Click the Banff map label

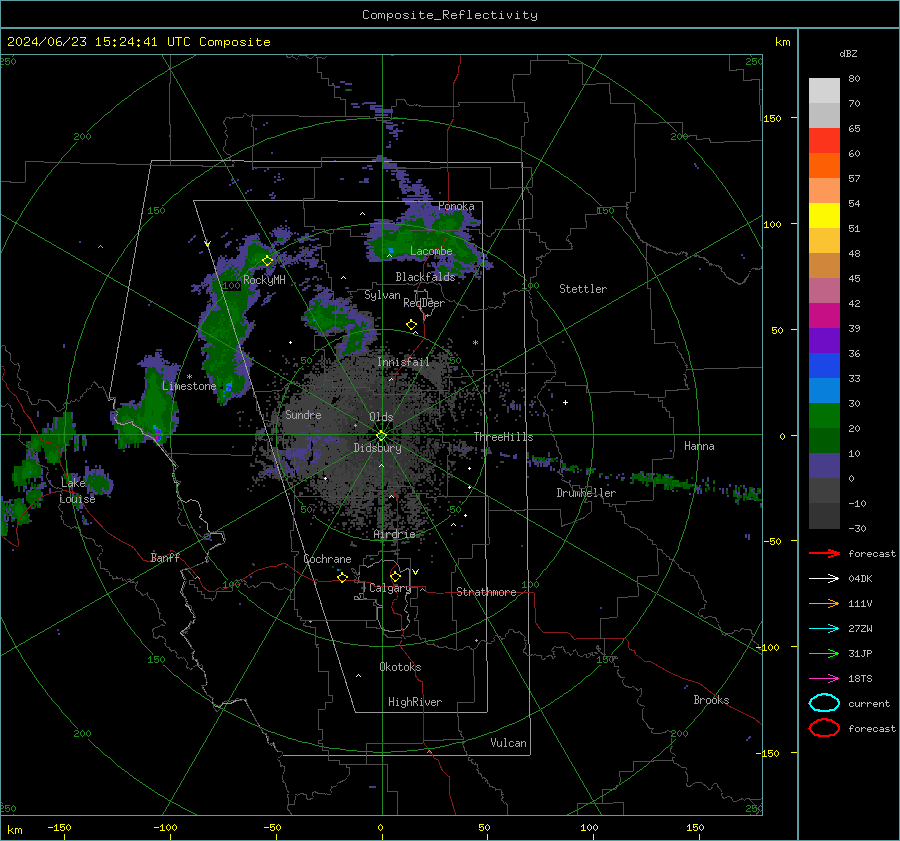[165, 557]
